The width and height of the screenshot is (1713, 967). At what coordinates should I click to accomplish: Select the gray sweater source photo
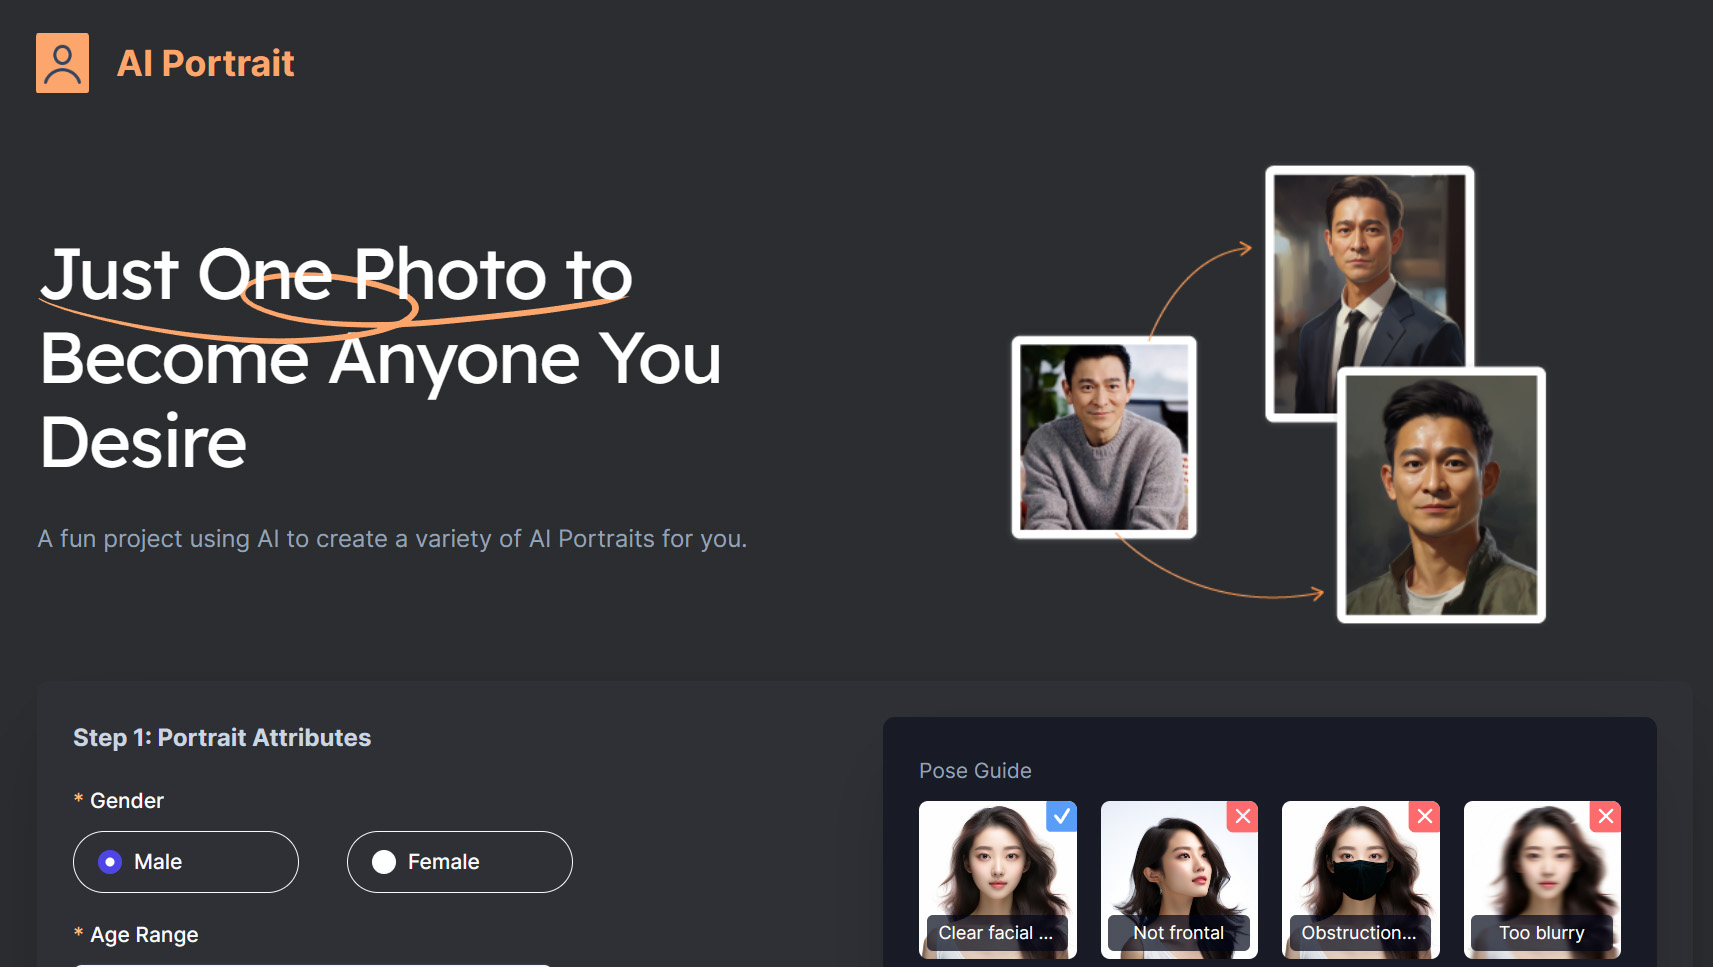pos(1104,437)
